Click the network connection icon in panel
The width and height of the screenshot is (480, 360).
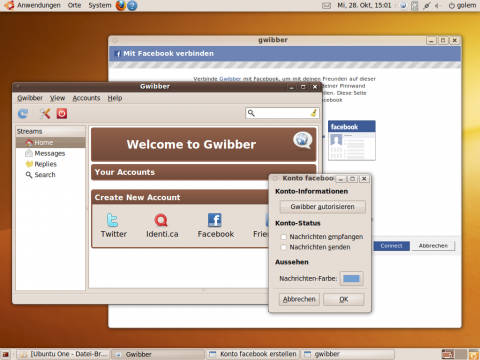tap(427, 6)
